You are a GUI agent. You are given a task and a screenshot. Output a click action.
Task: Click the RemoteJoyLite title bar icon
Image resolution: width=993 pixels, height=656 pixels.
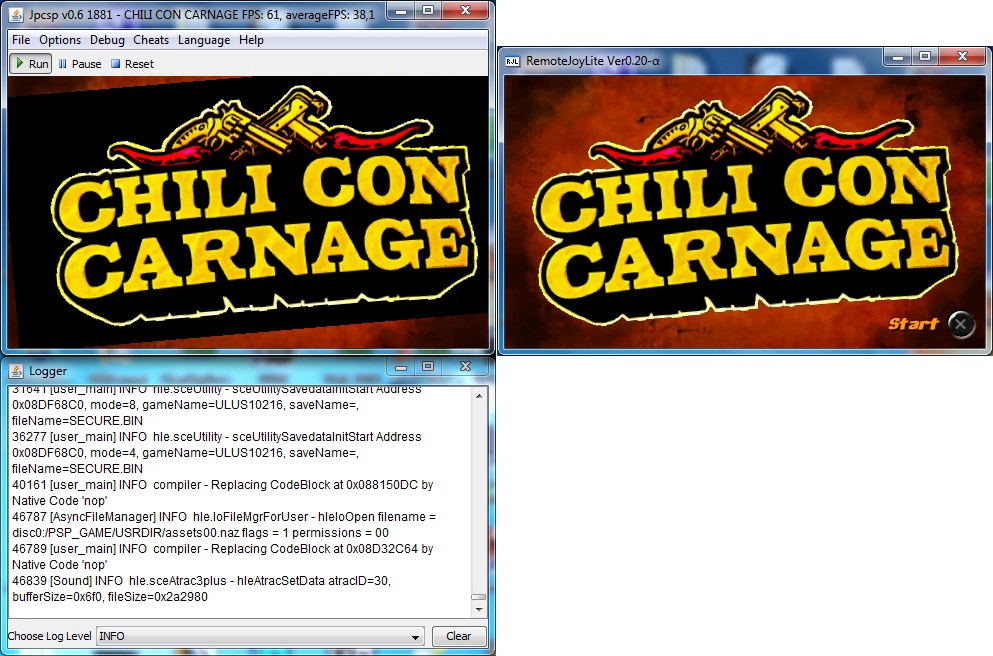tap(511, 61)
